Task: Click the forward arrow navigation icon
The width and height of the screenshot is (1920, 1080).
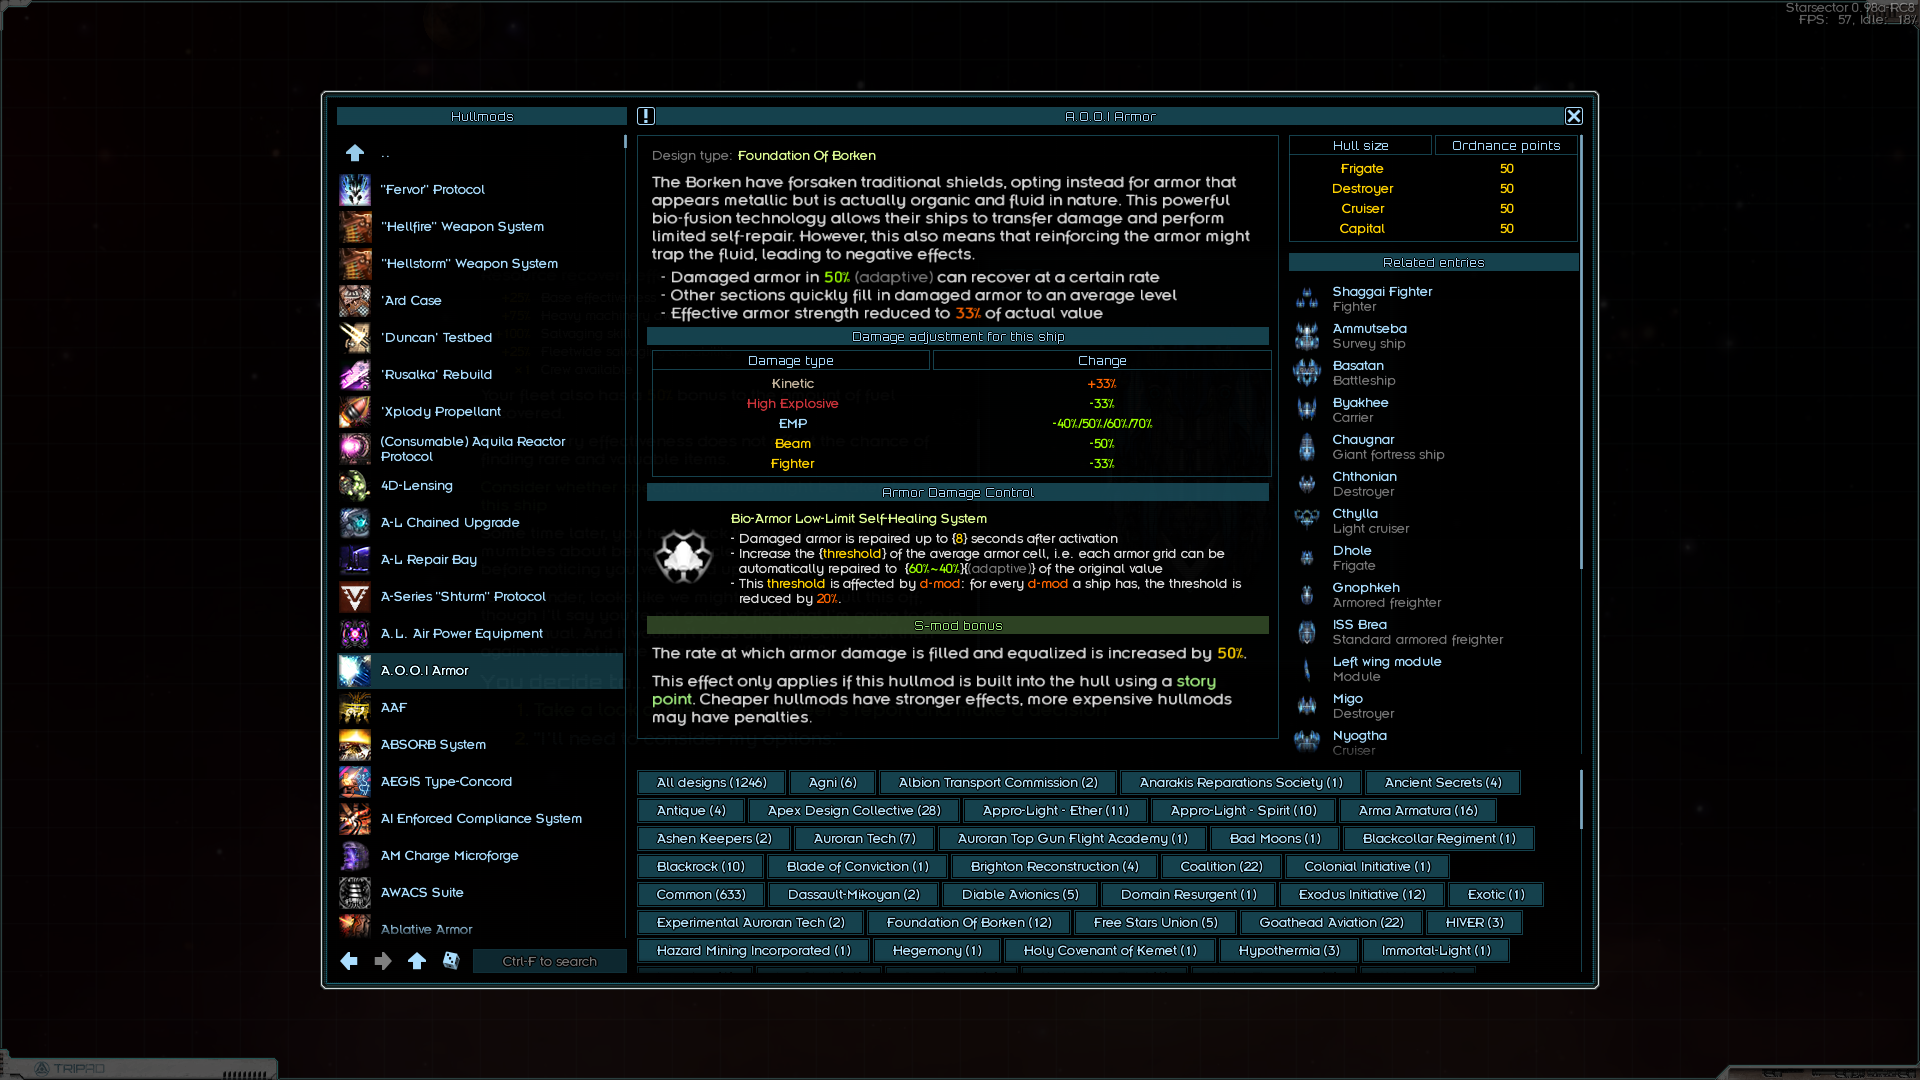Action: [x=383, y=961]
